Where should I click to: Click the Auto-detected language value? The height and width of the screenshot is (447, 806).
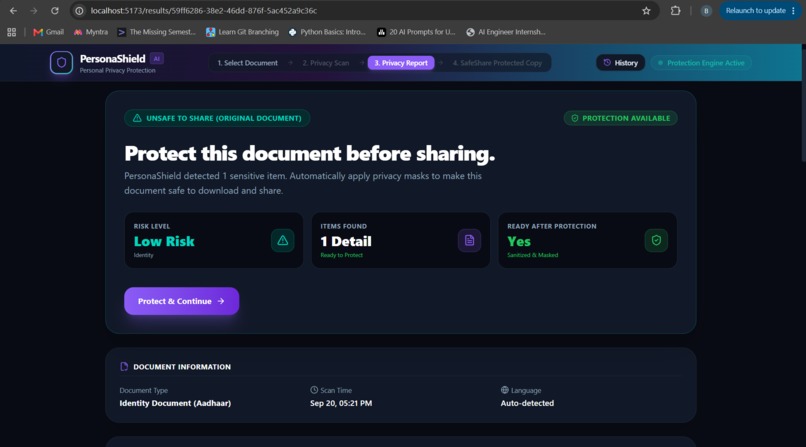click(527, 403)
